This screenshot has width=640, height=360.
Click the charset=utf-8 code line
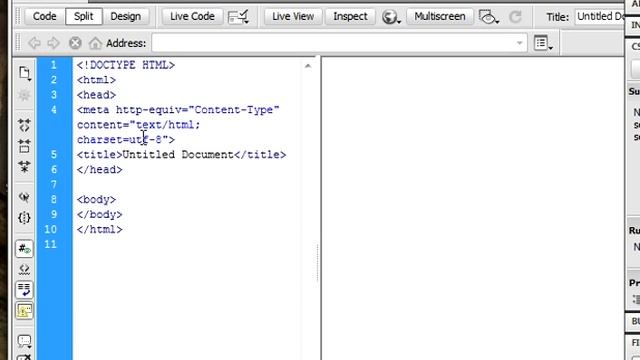pyautogui.click(x=126, y=140)
